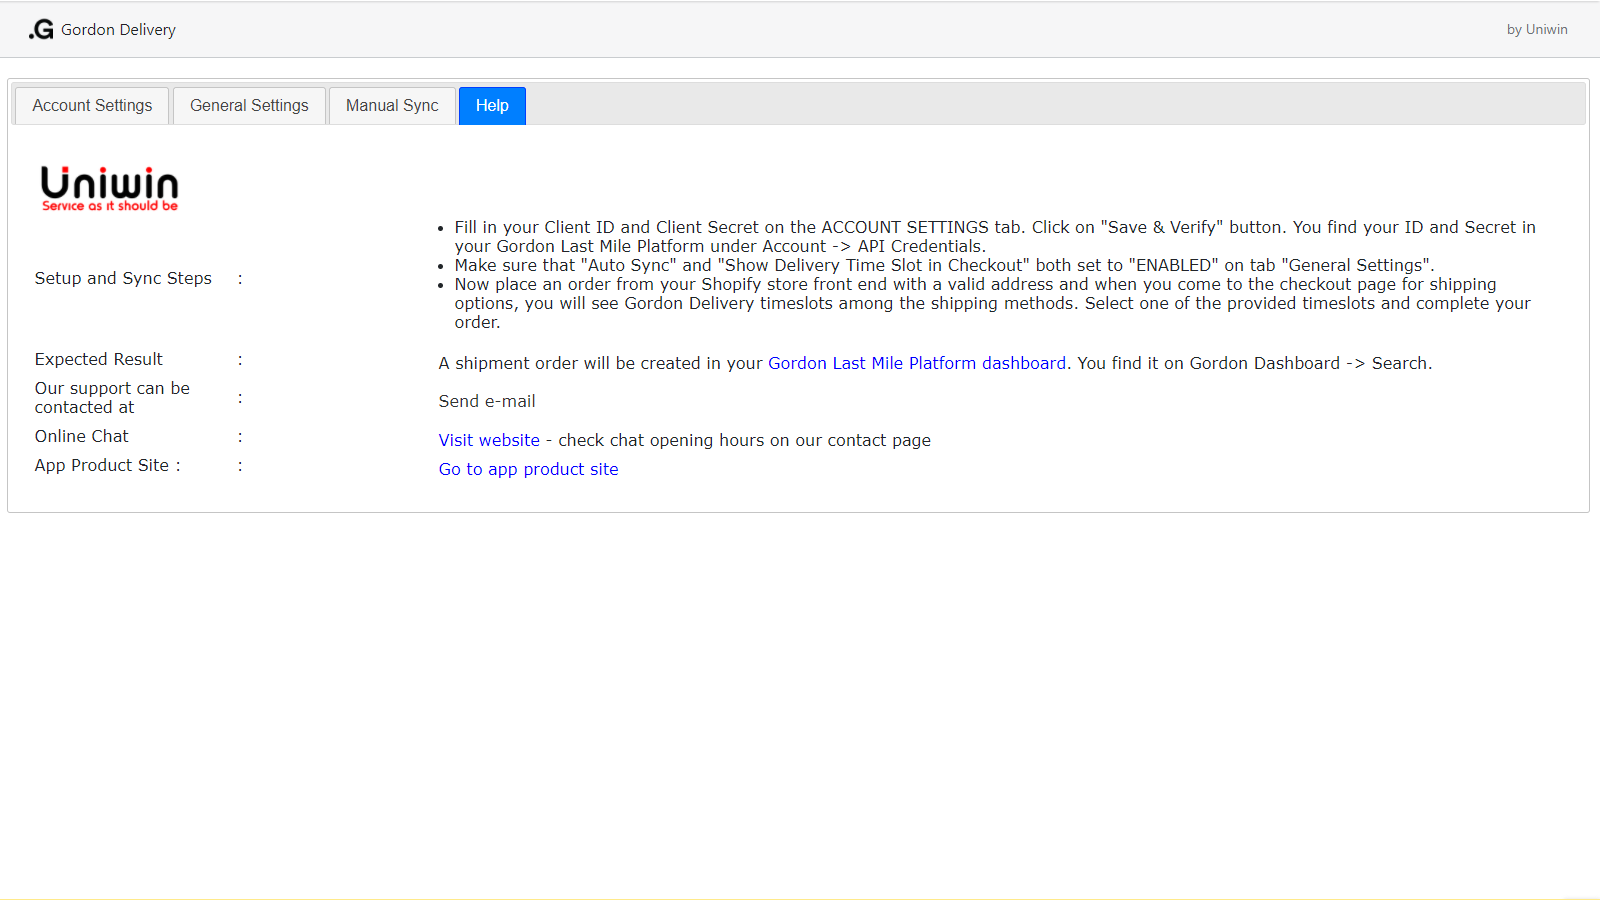1600x900 pixels.
Task: Click the check chat opening hours text
Action: click(744, 440)
